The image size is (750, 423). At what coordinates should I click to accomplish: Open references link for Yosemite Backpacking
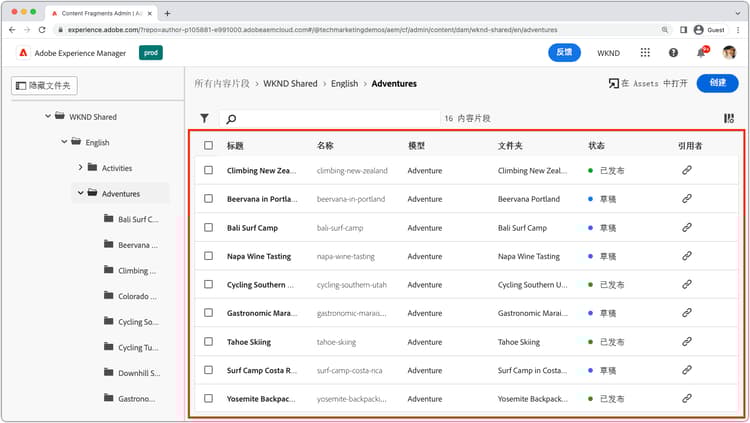687,398
